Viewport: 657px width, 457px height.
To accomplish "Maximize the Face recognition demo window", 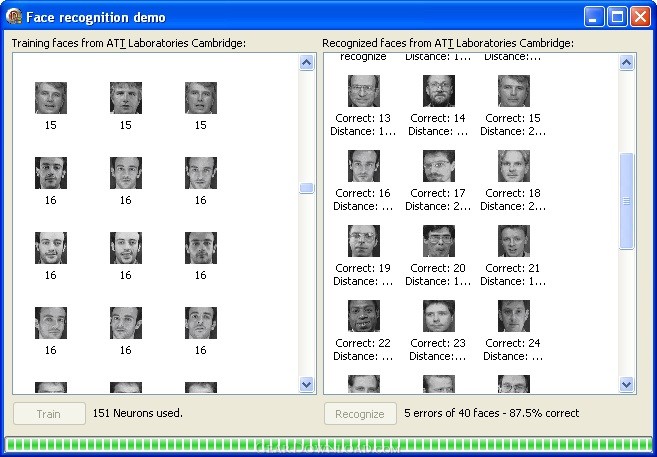I will (617, 17).
